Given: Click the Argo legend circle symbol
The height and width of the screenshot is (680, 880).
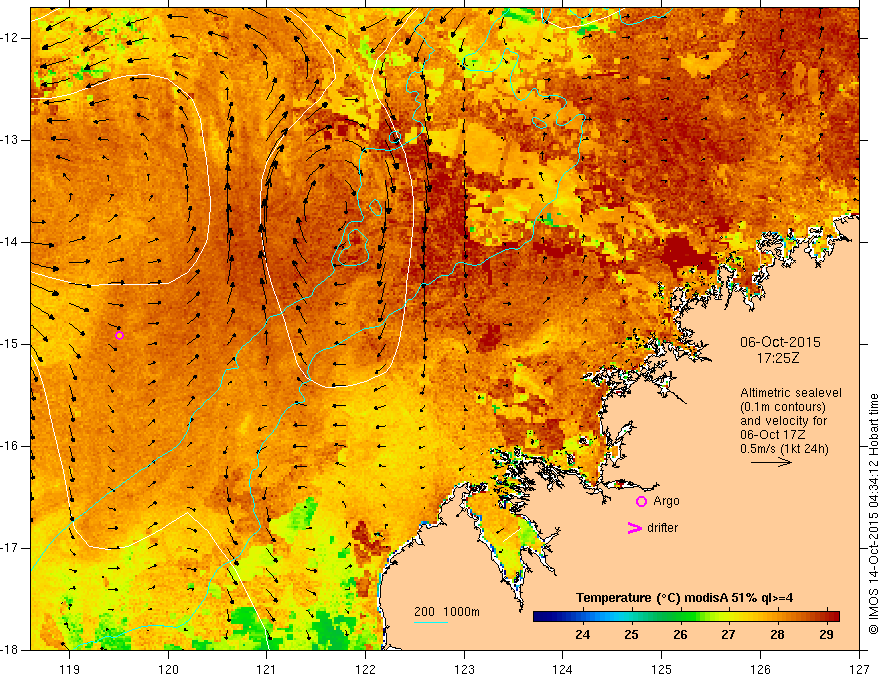Looking at the screenshot, I should tap(641, 502).
